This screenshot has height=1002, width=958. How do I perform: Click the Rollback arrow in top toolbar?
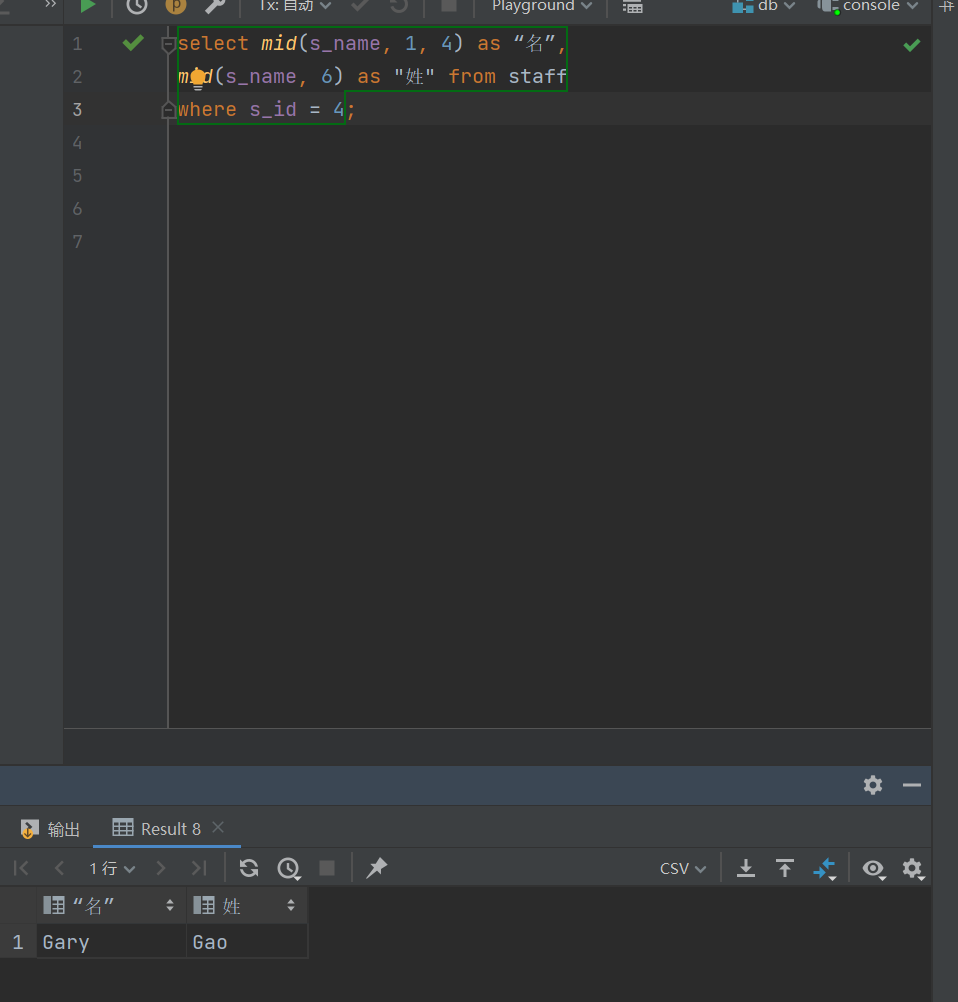(399, 6)
